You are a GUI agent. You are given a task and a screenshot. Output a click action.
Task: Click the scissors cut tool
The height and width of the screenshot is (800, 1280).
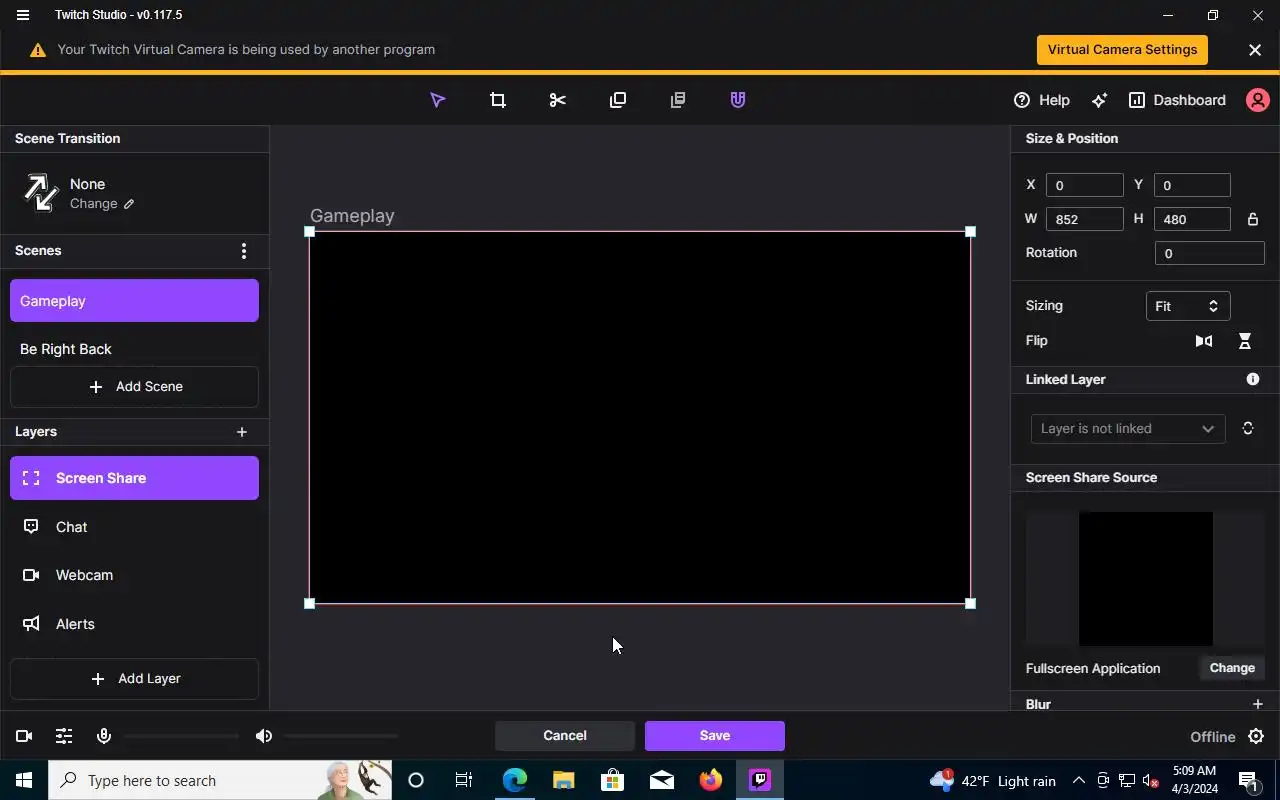point(557,100)
